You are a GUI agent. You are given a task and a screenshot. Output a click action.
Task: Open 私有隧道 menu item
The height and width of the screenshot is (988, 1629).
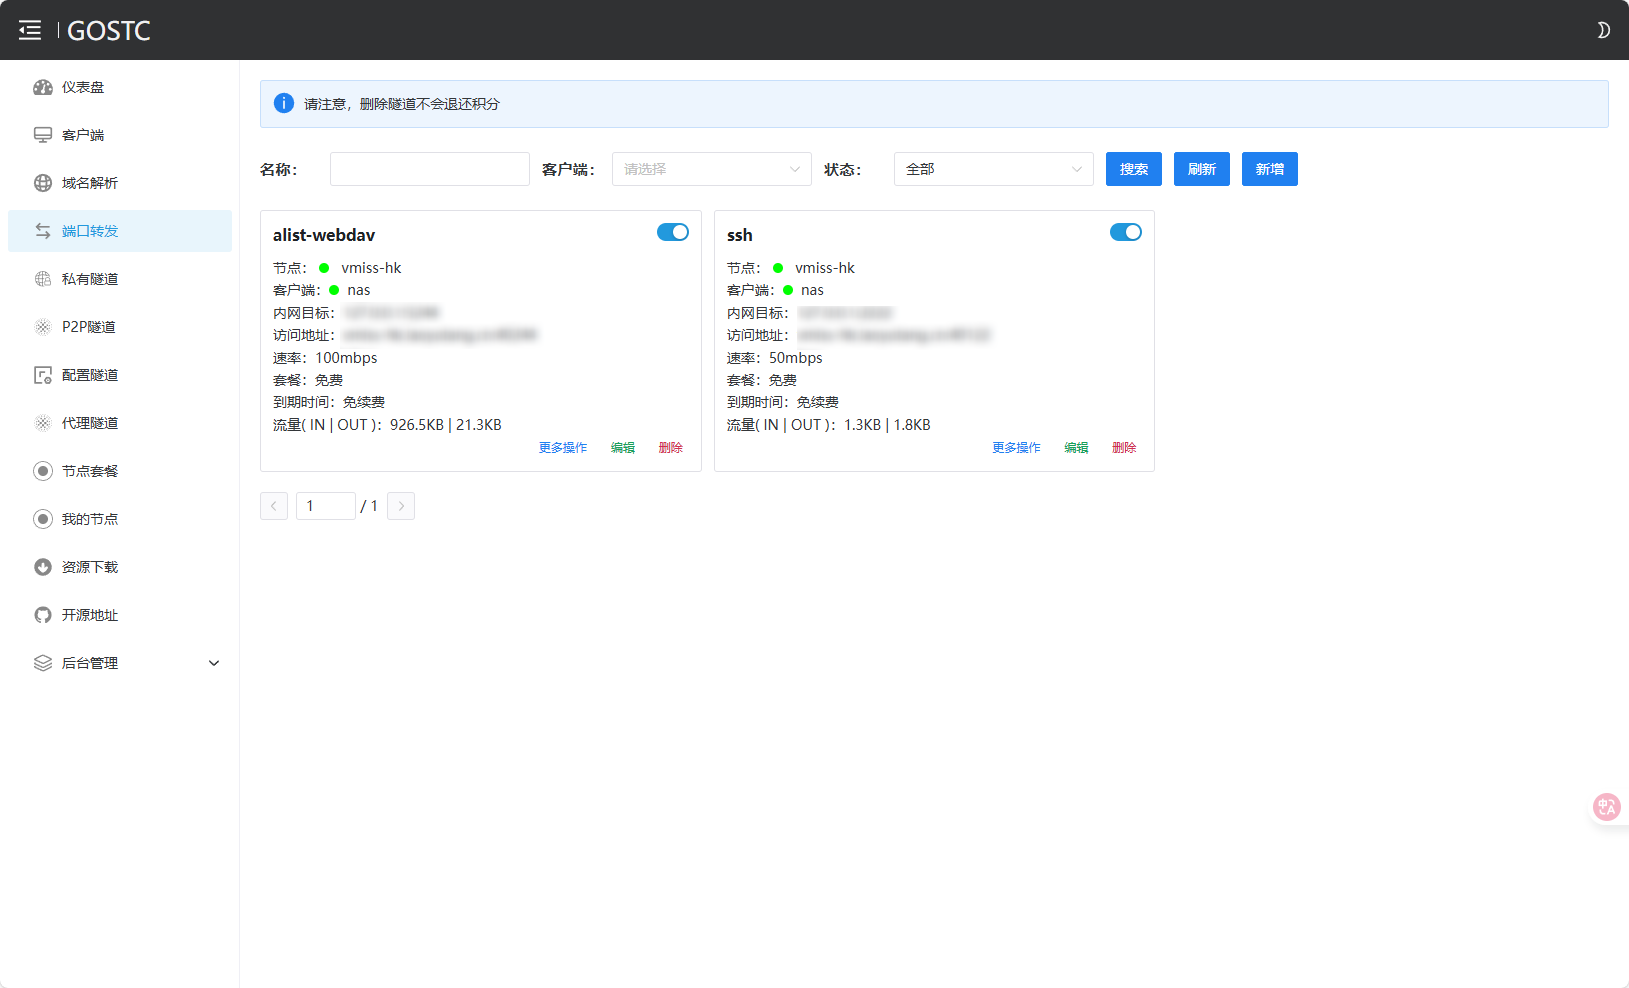click(120, 279)
